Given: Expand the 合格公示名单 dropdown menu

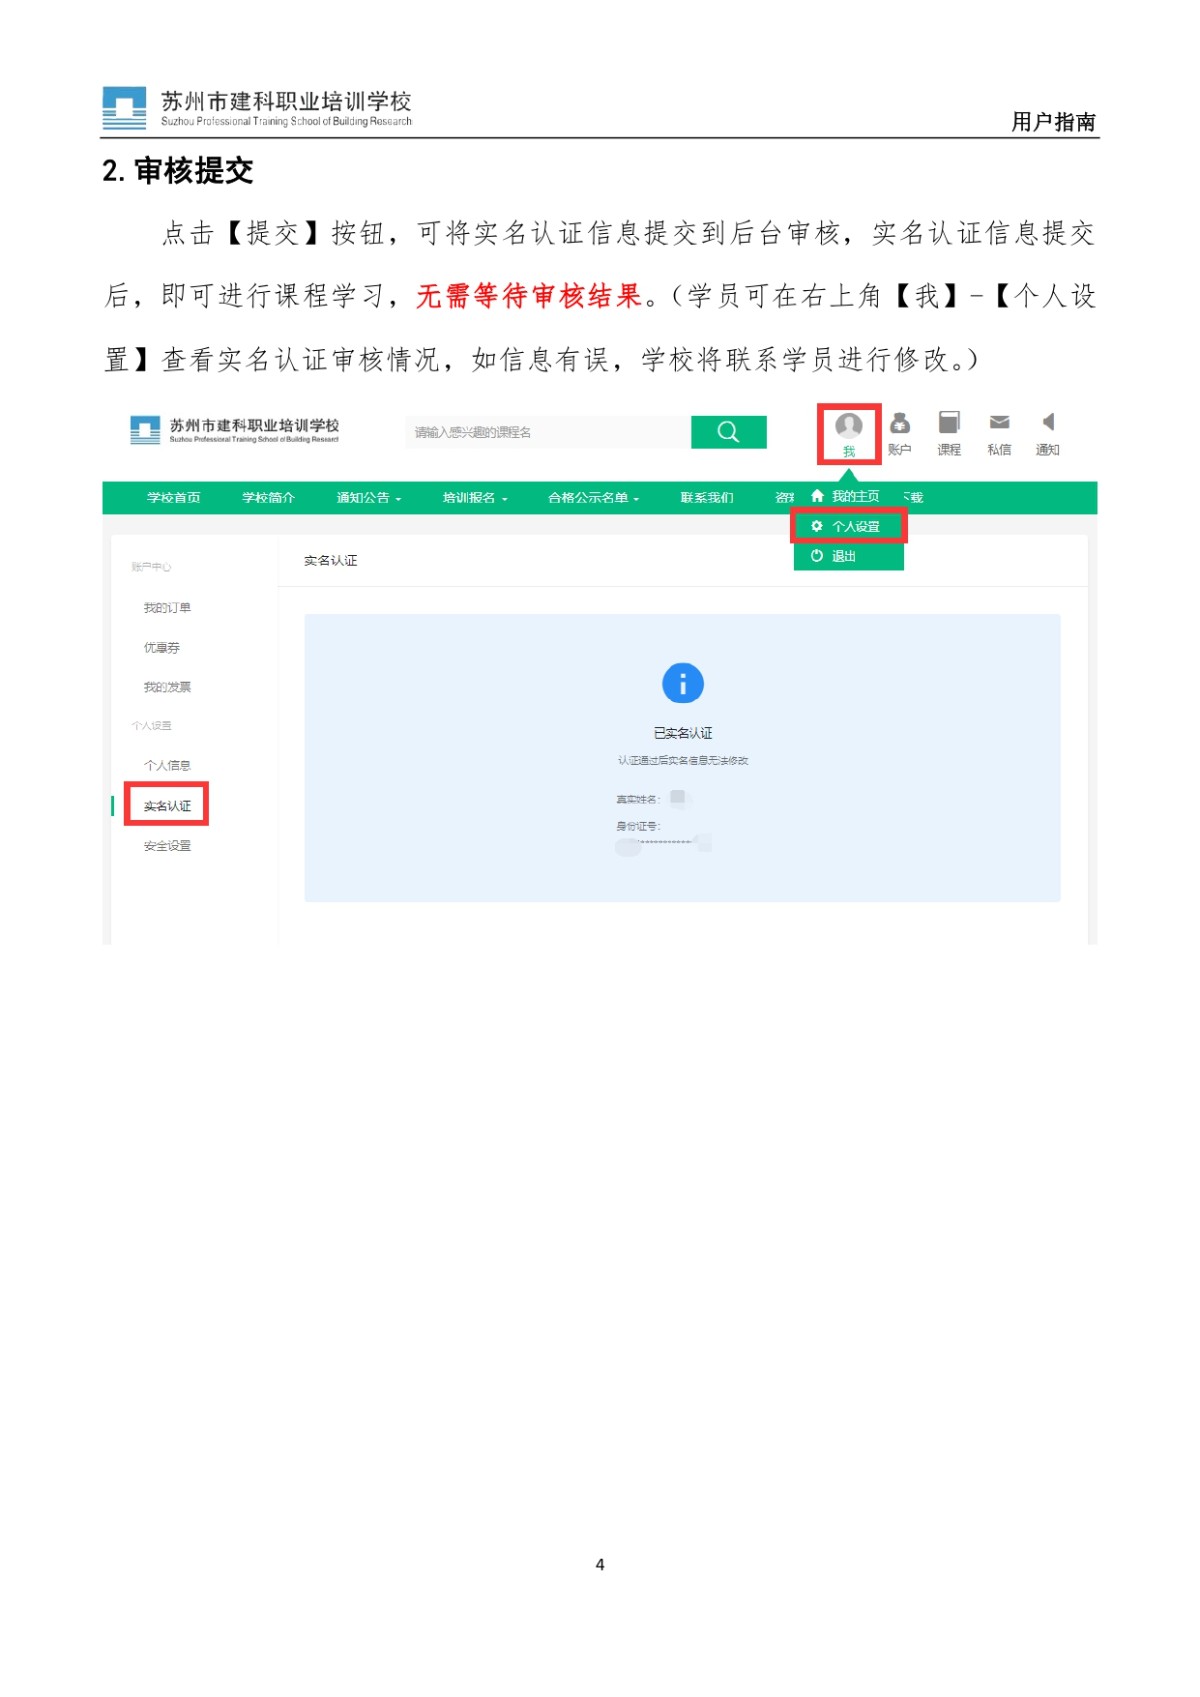Looking at the screenshot, I should (593, 498).
